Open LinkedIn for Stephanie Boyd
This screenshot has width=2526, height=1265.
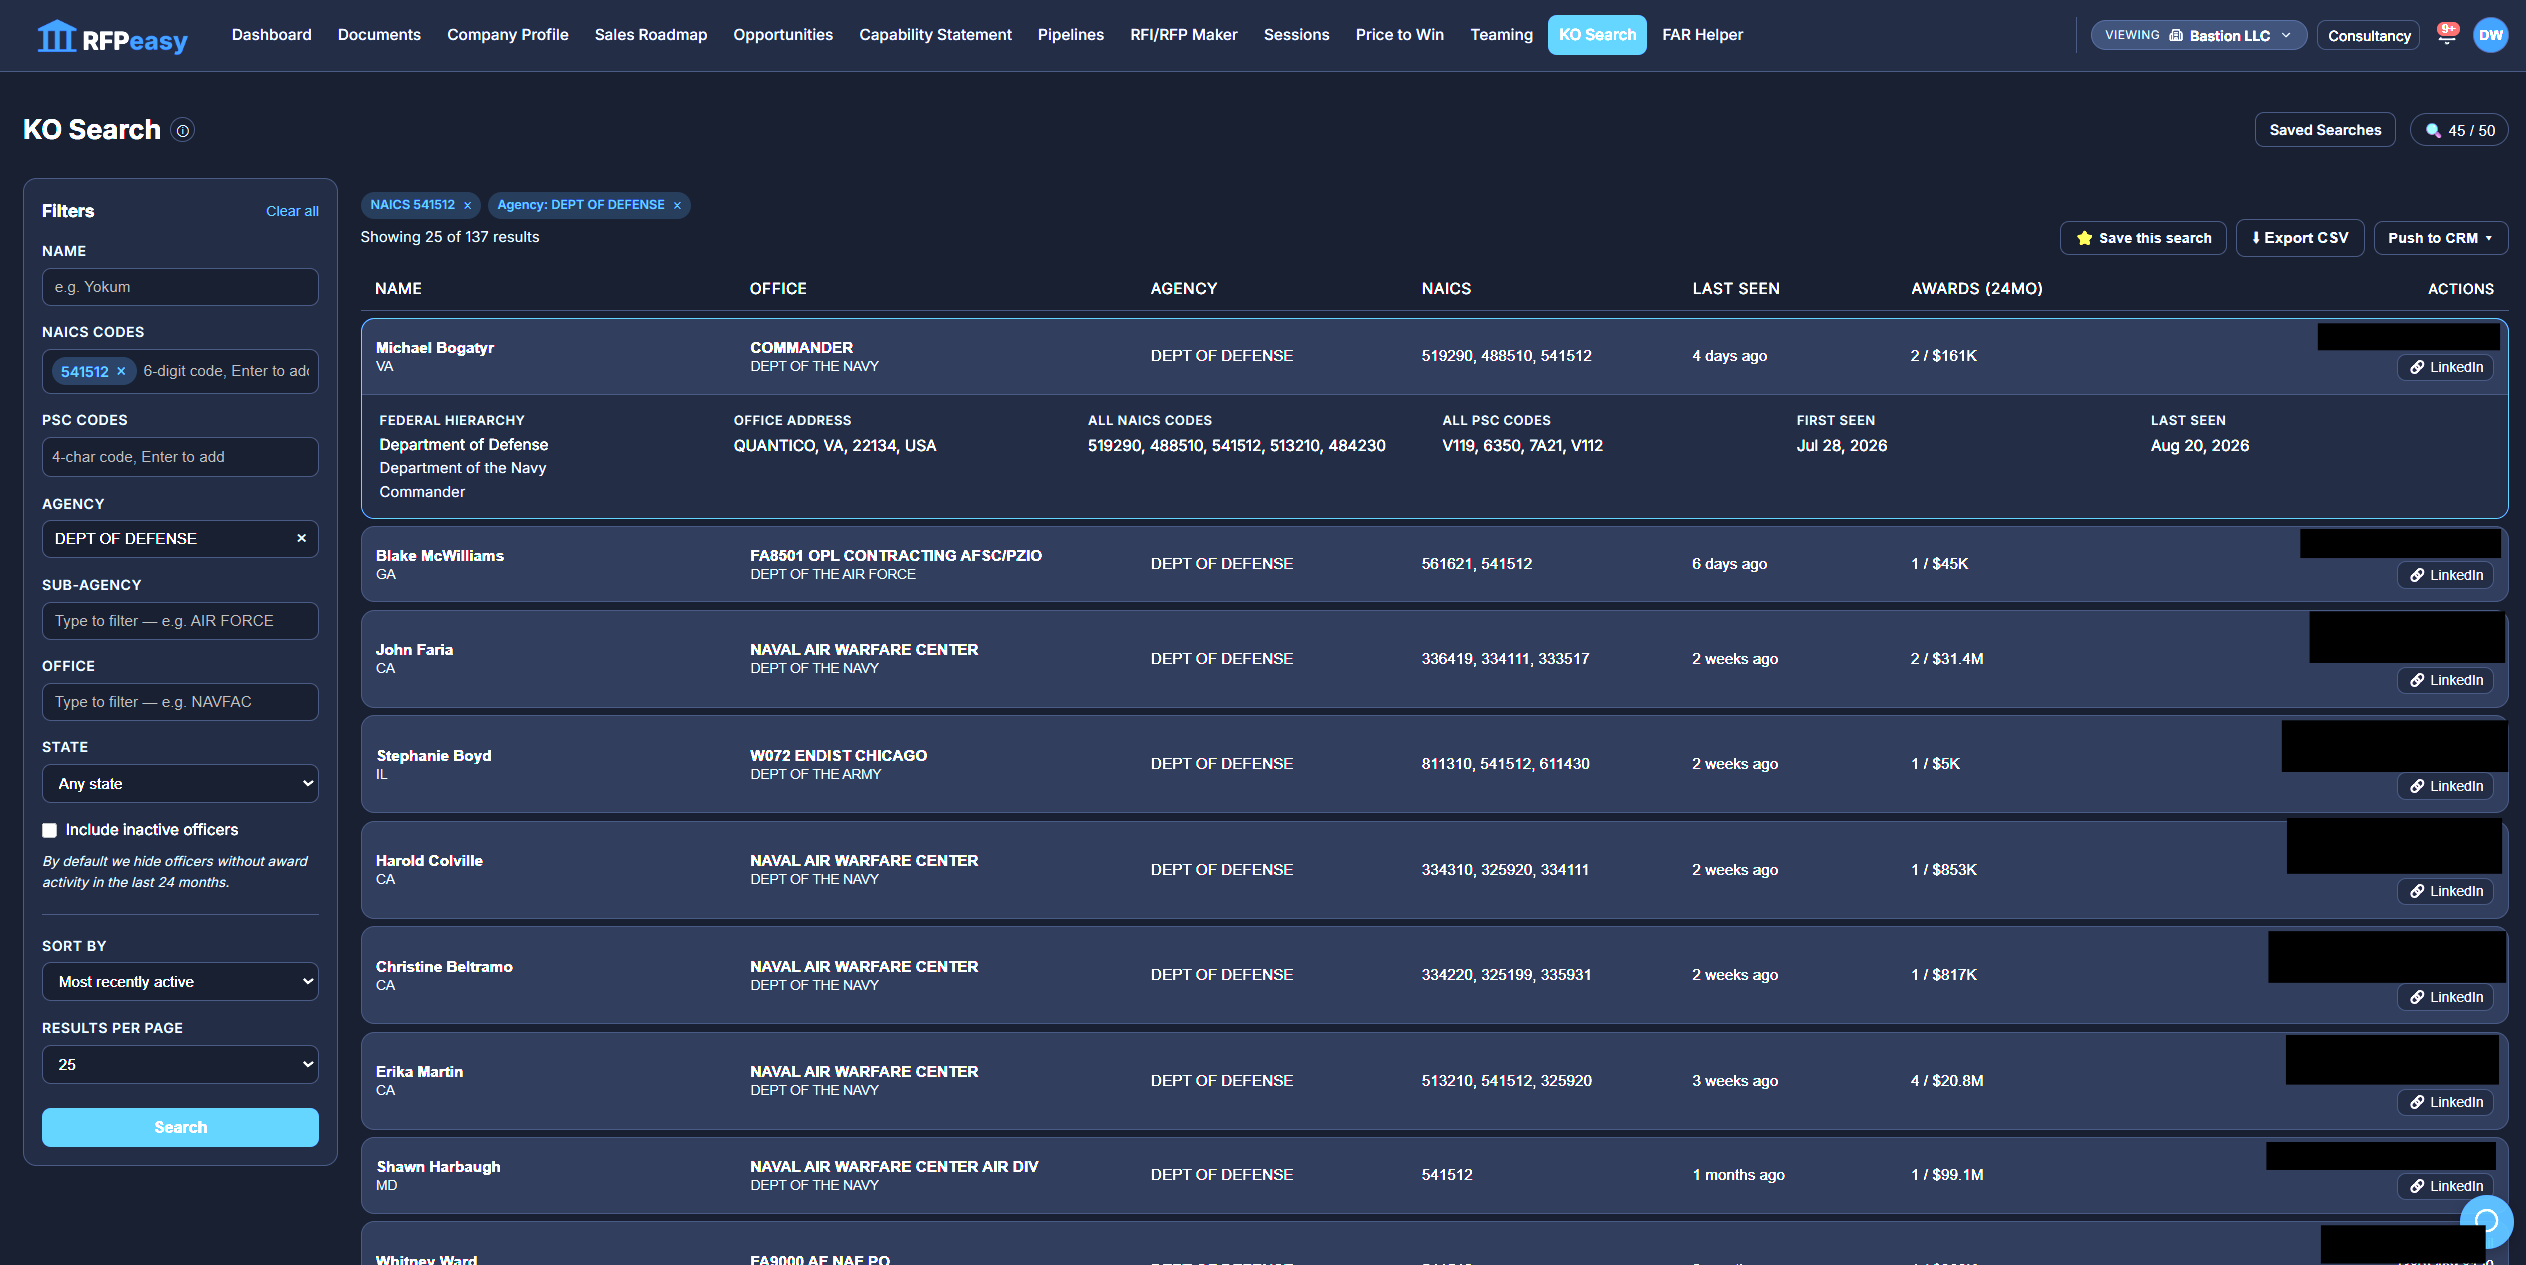click(x=2445, y=786)
